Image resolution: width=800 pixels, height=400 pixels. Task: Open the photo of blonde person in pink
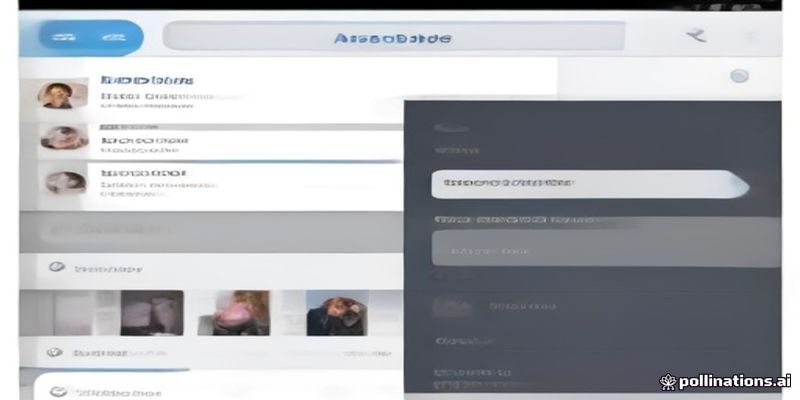[x=233, y=313]
